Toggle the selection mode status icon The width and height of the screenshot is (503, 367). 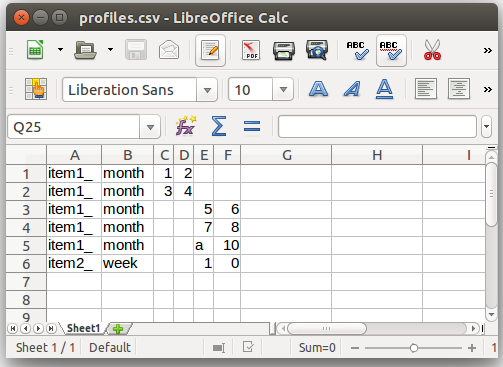(x=219, y=348)
